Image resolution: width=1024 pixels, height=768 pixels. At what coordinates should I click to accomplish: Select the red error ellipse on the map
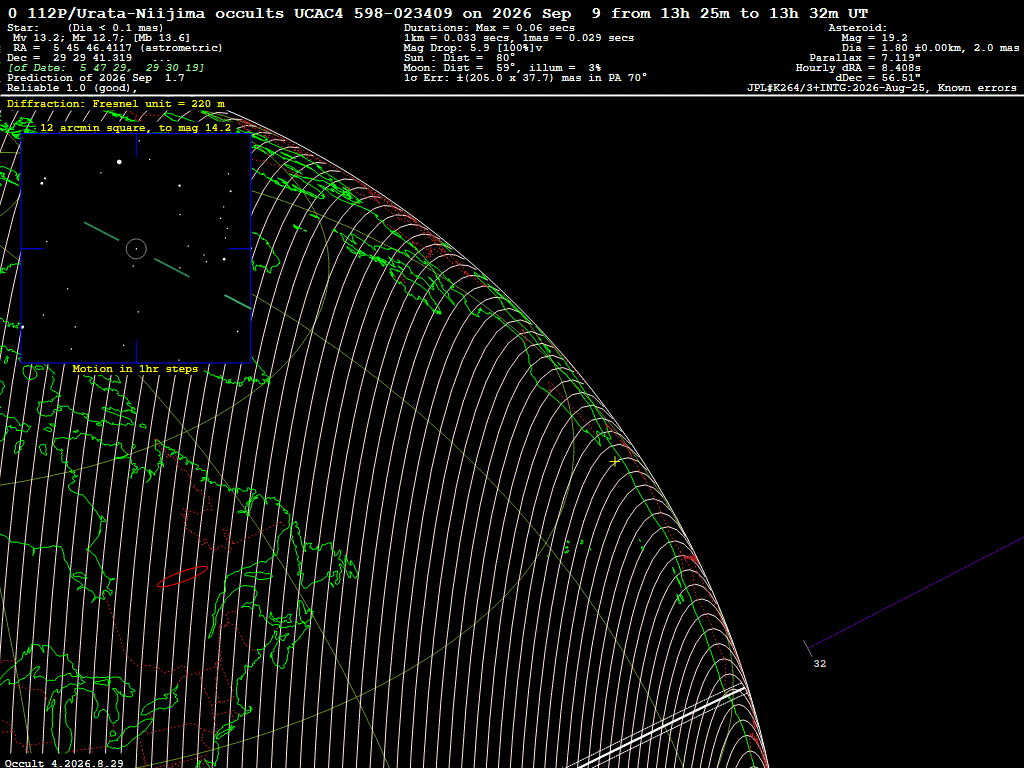tap(182, 577)
